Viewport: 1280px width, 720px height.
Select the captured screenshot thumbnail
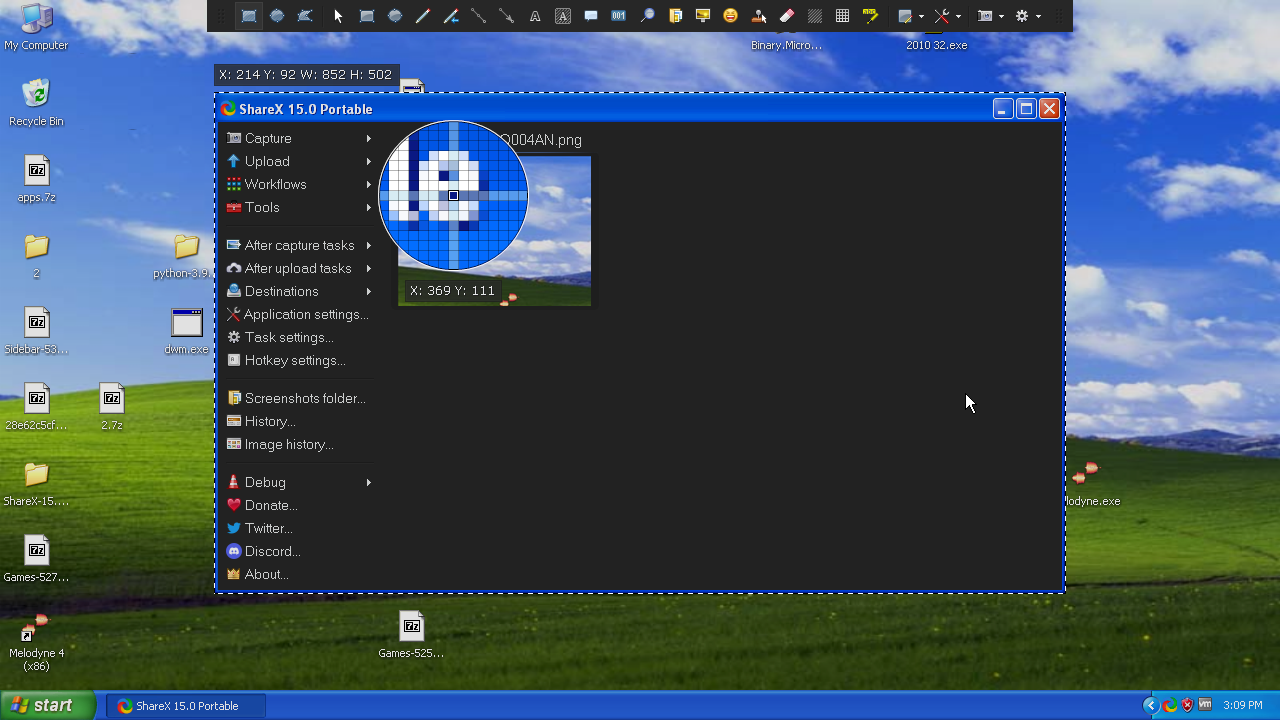[494, 231]
